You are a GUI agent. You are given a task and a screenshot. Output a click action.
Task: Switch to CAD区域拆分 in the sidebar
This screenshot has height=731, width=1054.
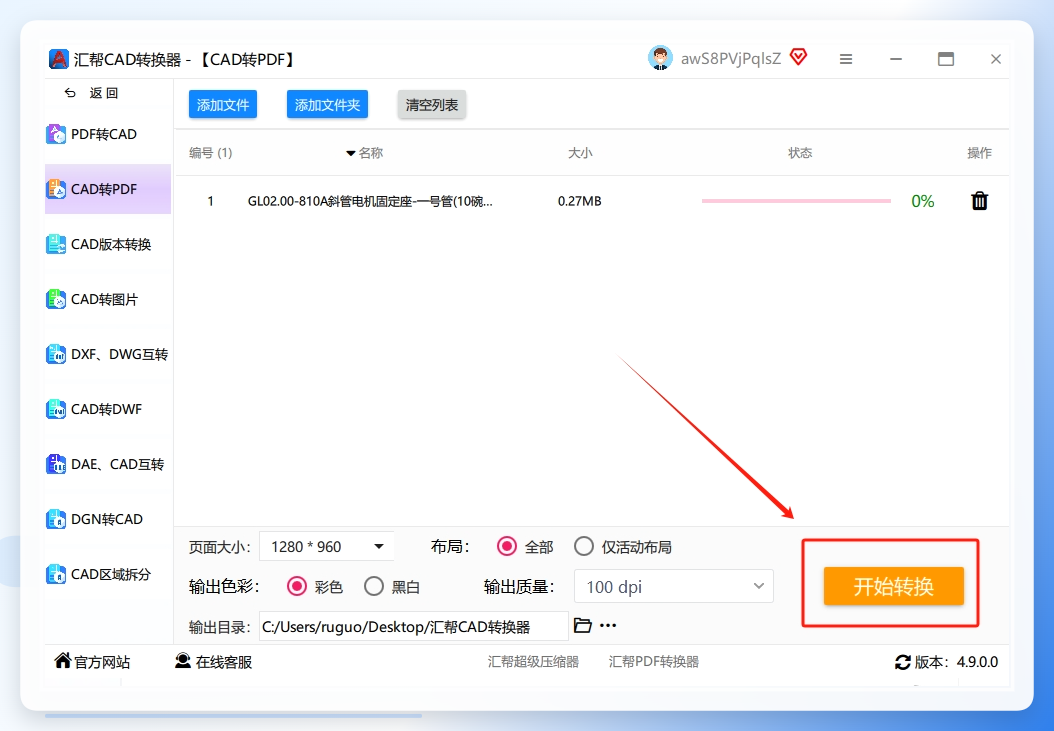(x=108, y=574)
